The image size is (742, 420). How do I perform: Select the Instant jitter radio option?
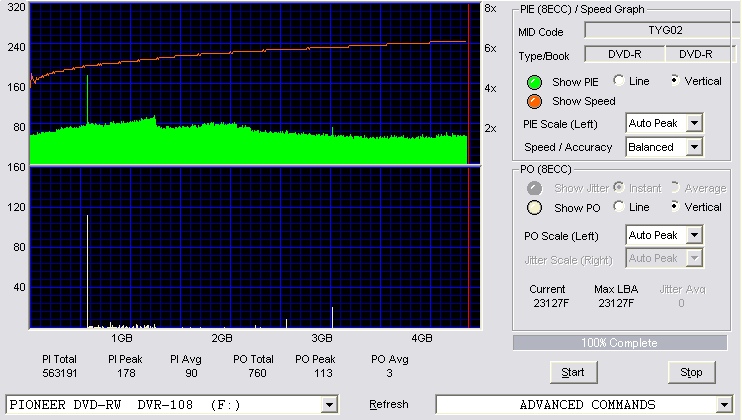pyautogui.click(x=618, y=187)
